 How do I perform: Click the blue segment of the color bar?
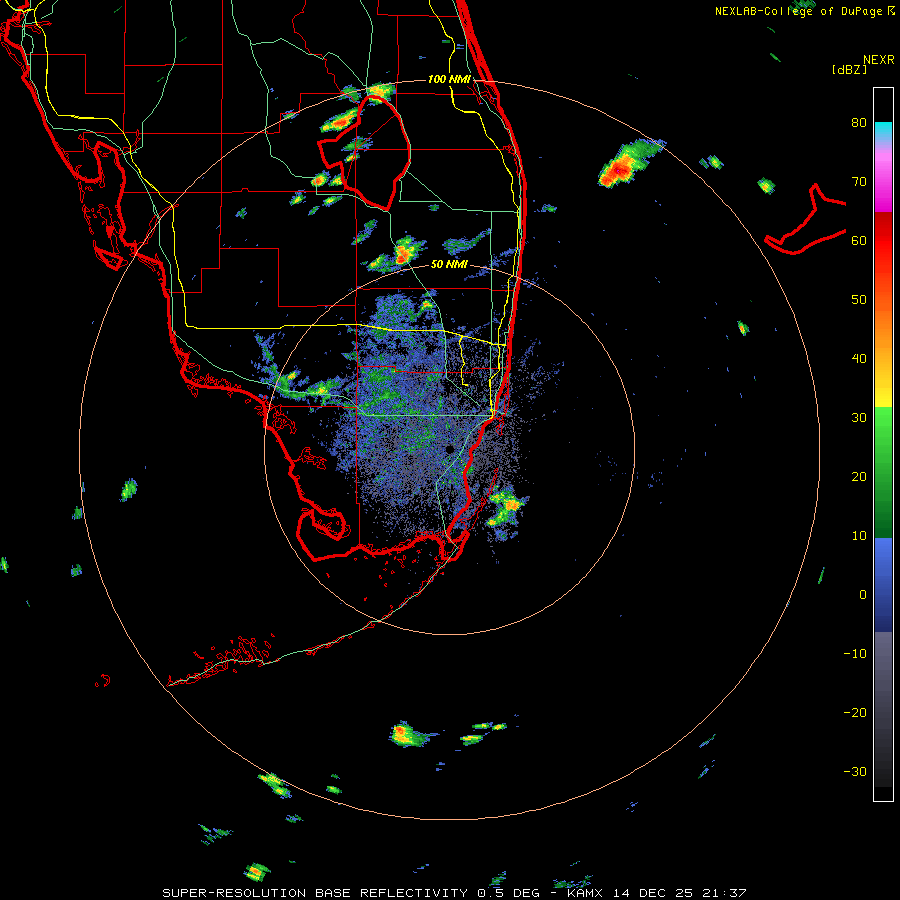pos(883,585)
